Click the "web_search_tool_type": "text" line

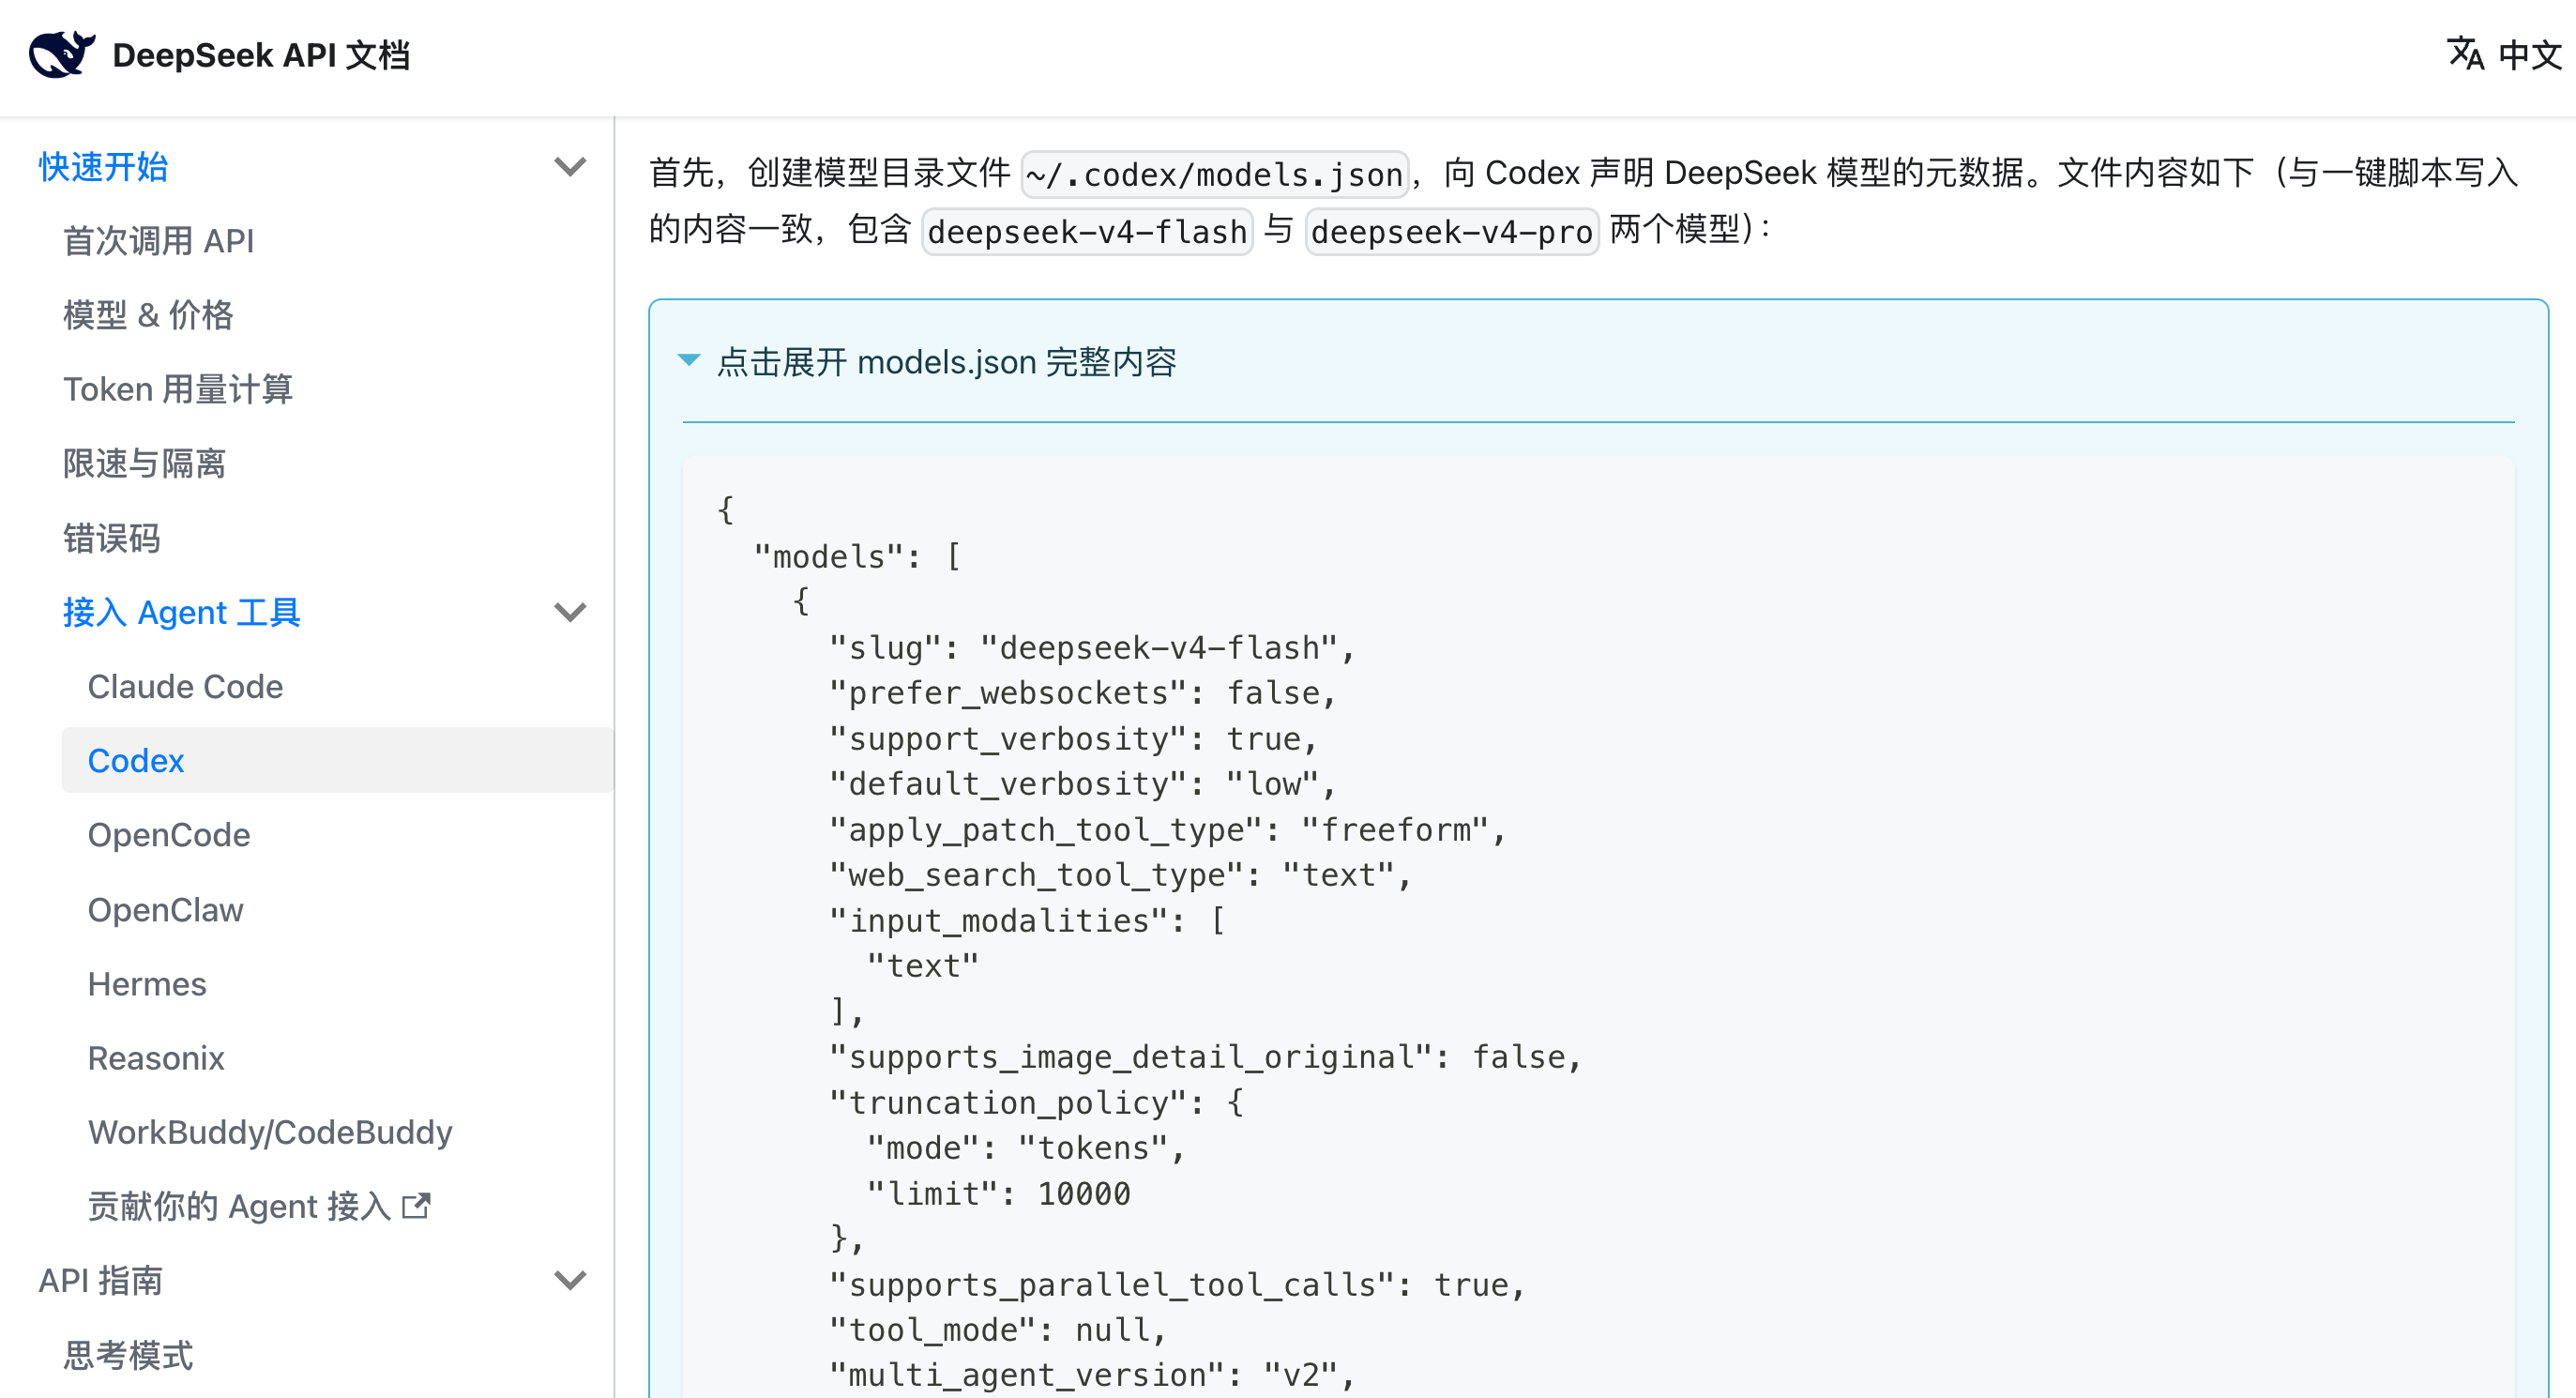pyautogui.click(x=1120, y=874)
